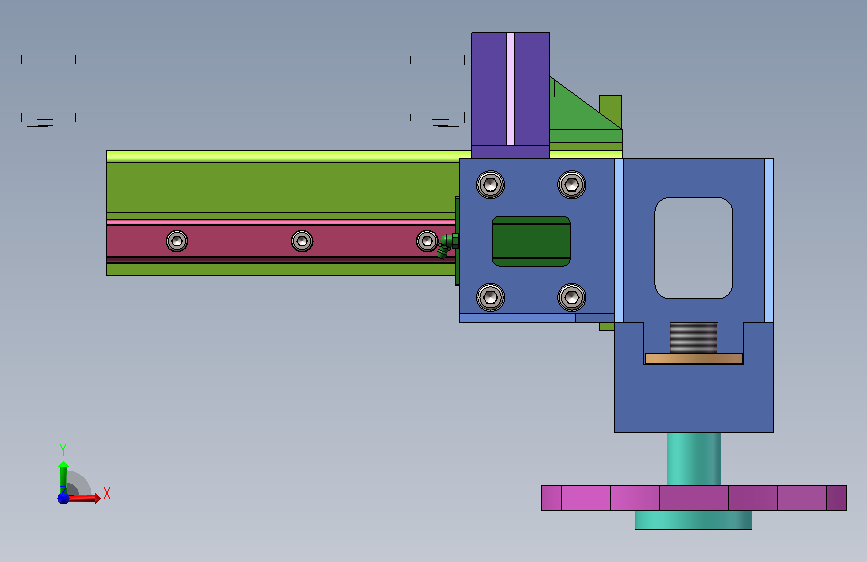
Task: Select the crimson linear guide rail
Action: (281, 241)
